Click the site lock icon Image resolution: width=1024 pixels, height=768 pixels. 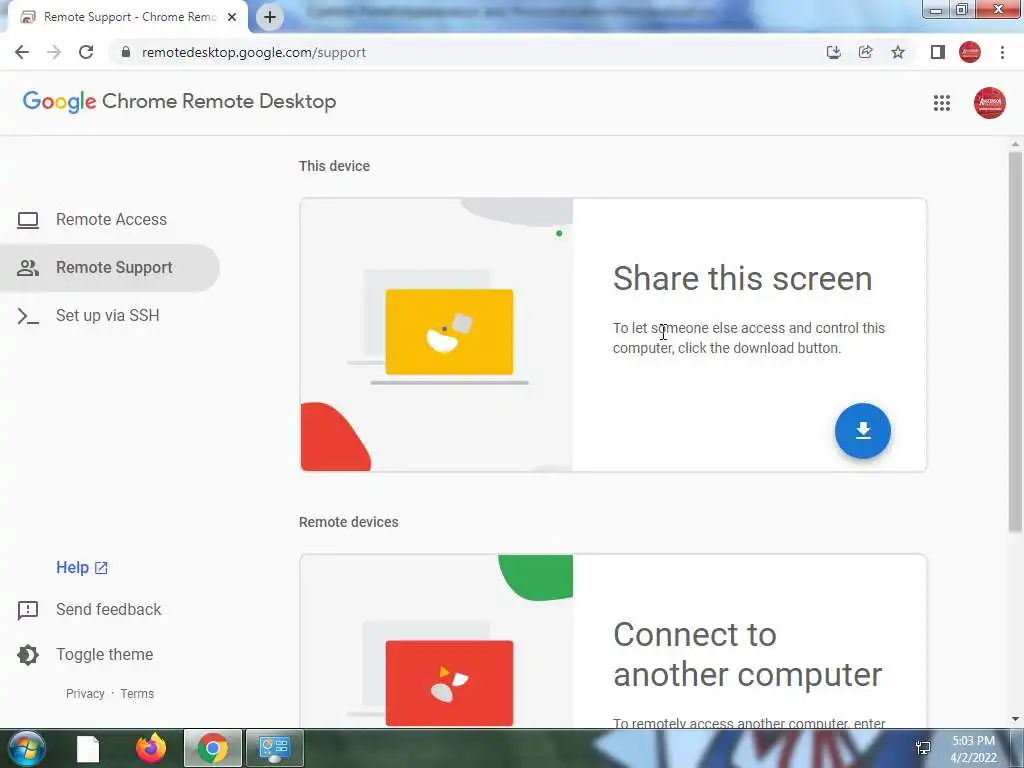click(x=126, y=52)
